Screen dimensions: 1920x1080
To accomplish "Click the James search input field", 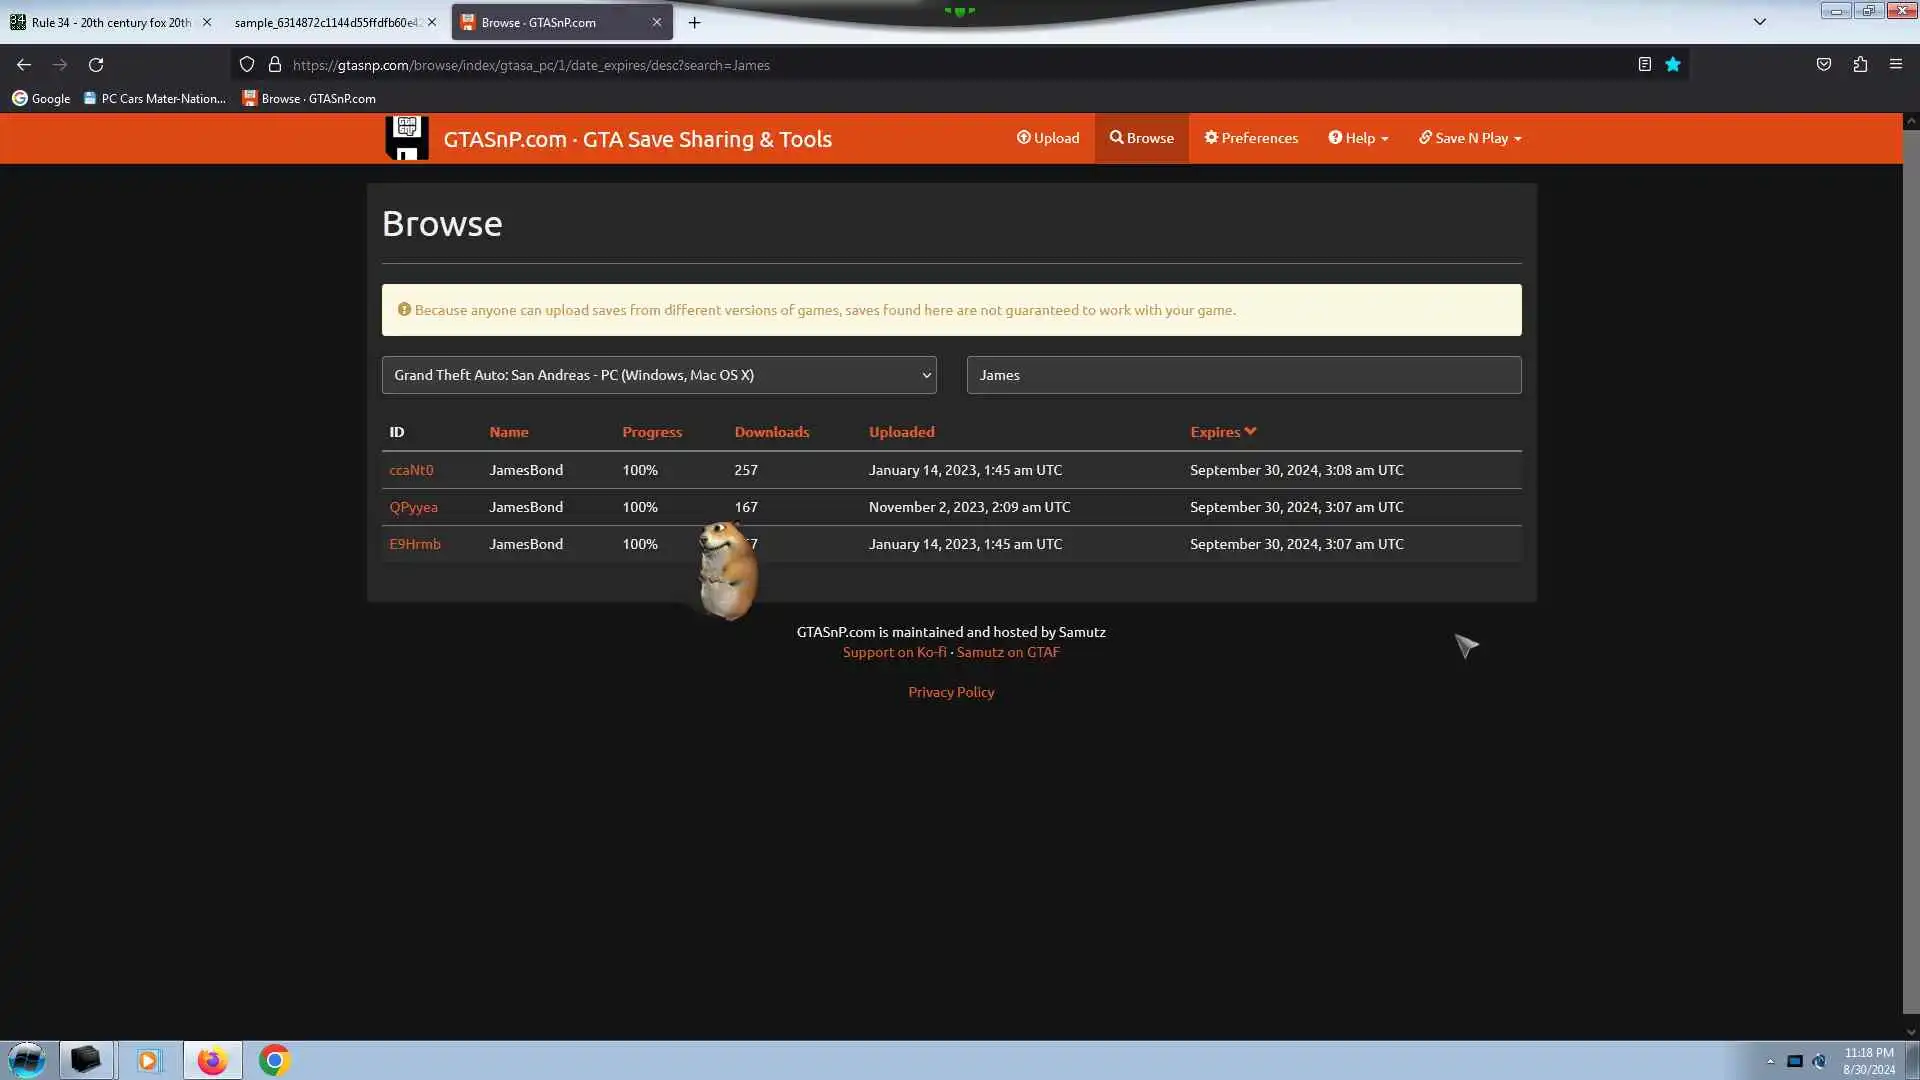I will click(x=1243, y=375).
